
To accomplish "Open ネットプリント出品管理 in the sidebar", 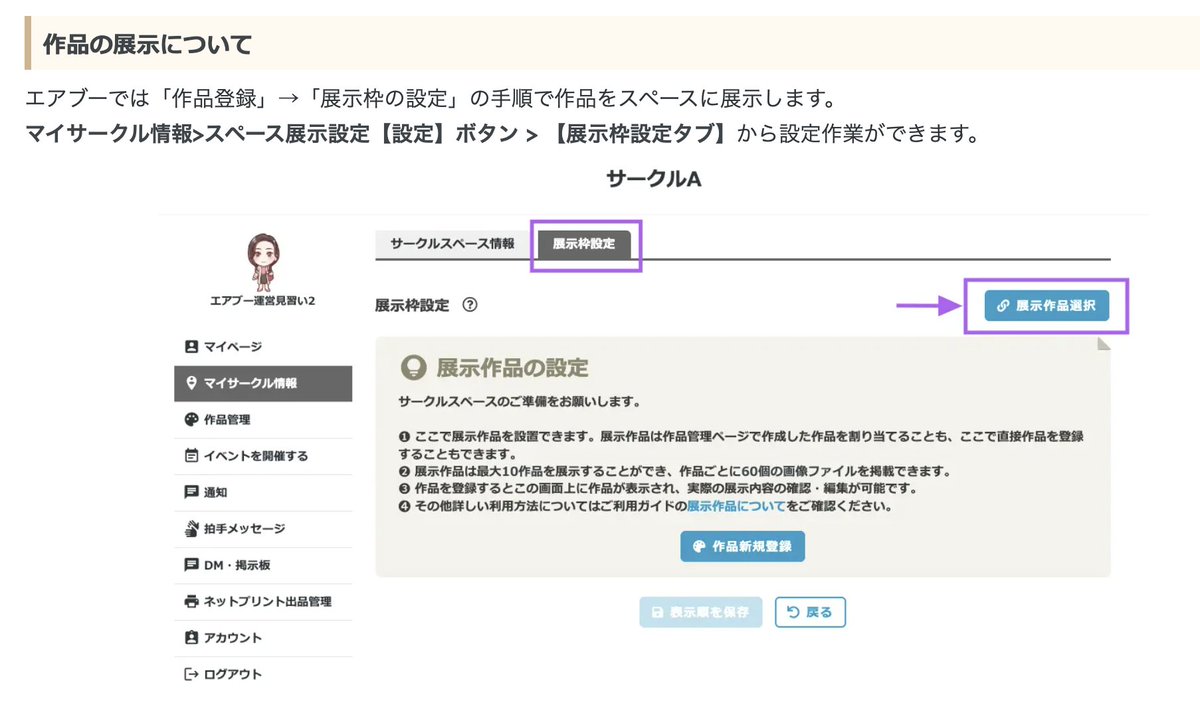I will pos(263,601).
